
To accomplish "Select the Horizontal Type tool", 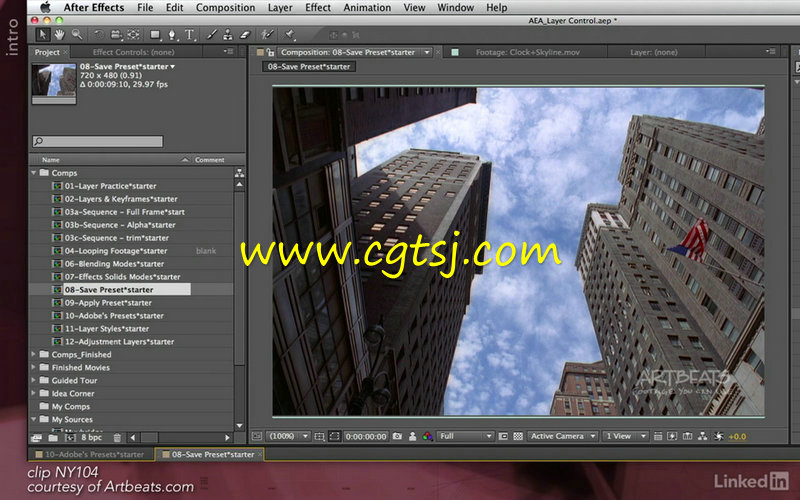I will [190, 35].
